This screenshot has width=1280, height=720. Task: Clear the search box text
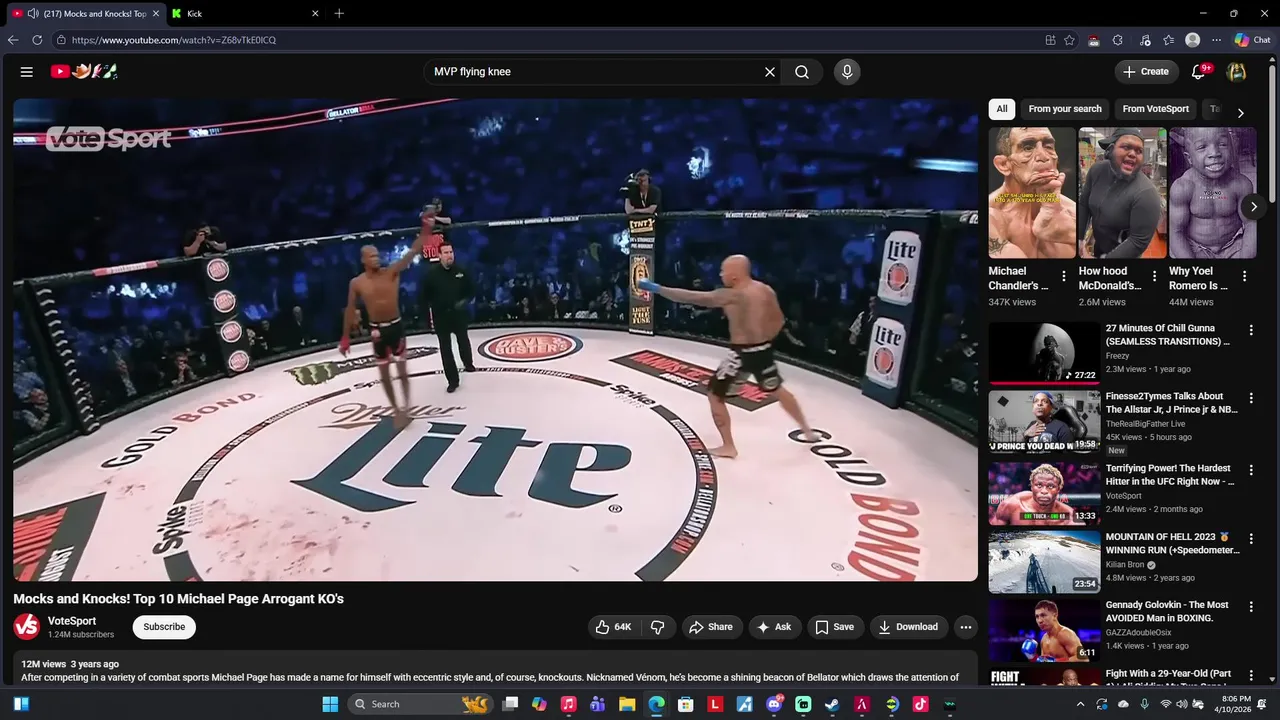770,72
